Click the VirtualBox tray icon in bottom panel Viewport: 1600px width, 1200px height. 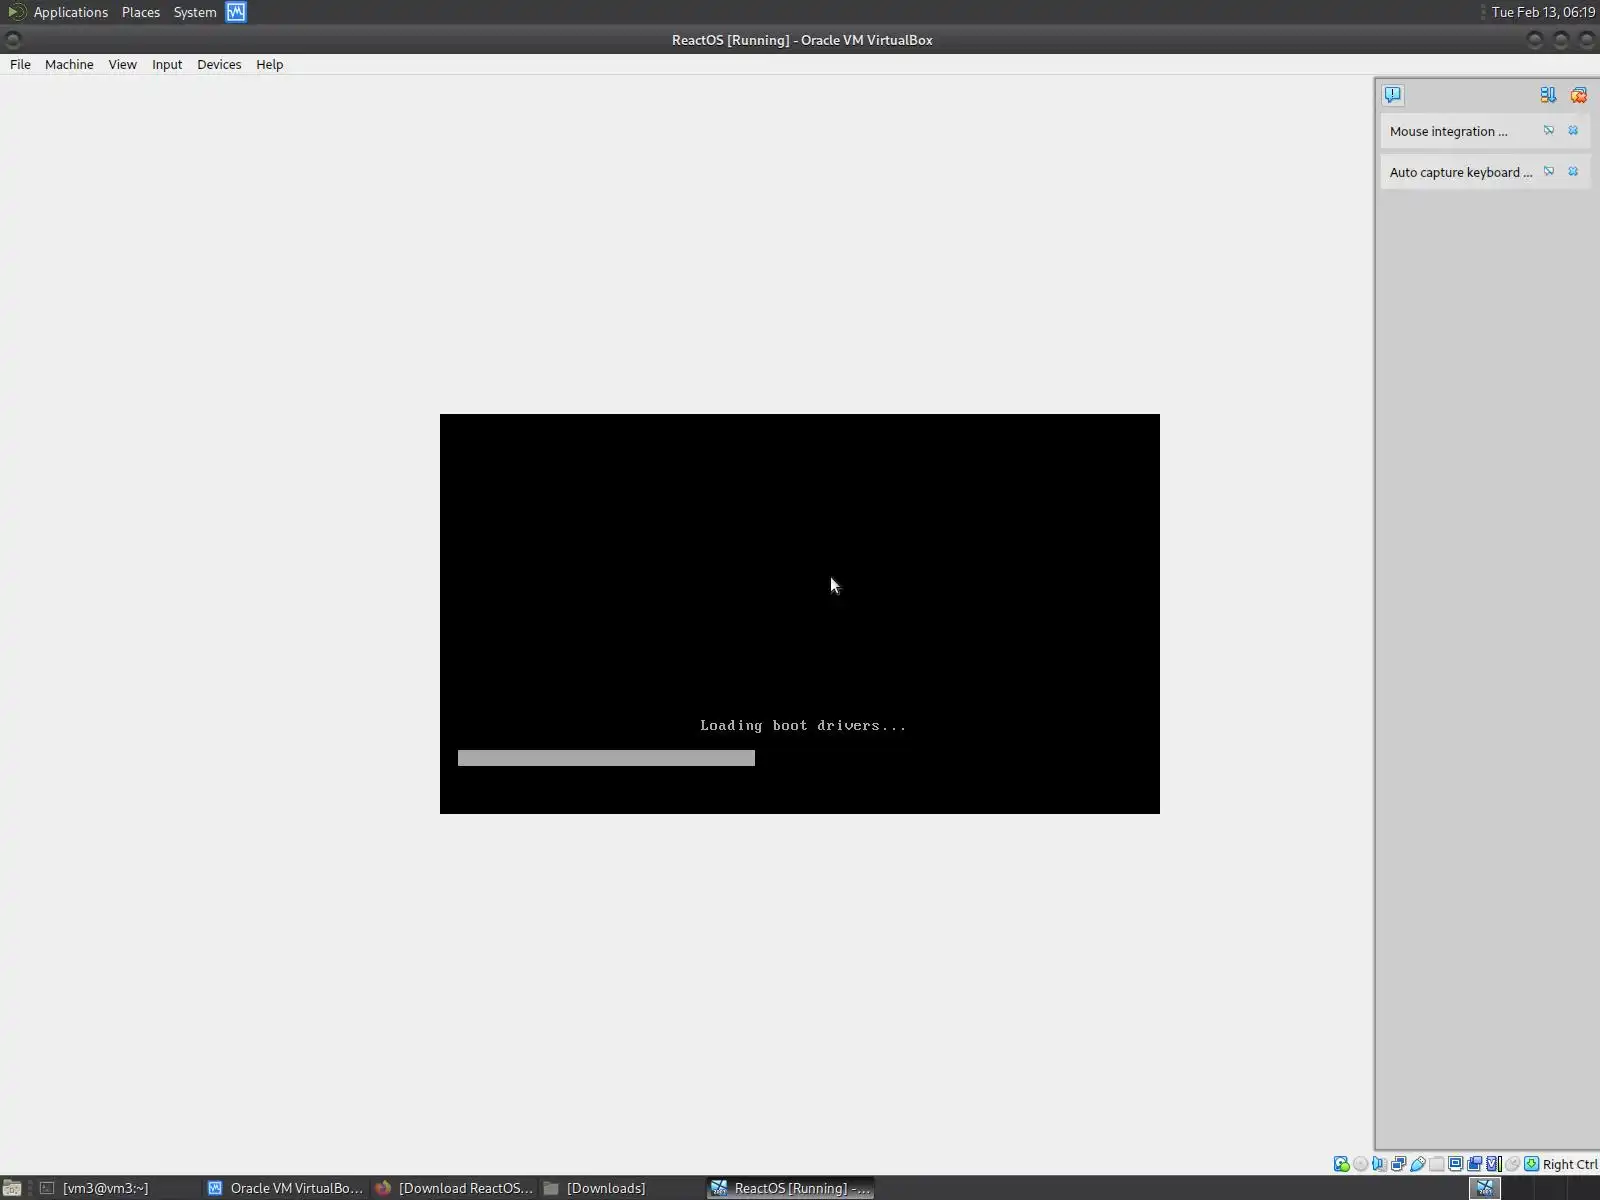pos(1485,1188)
